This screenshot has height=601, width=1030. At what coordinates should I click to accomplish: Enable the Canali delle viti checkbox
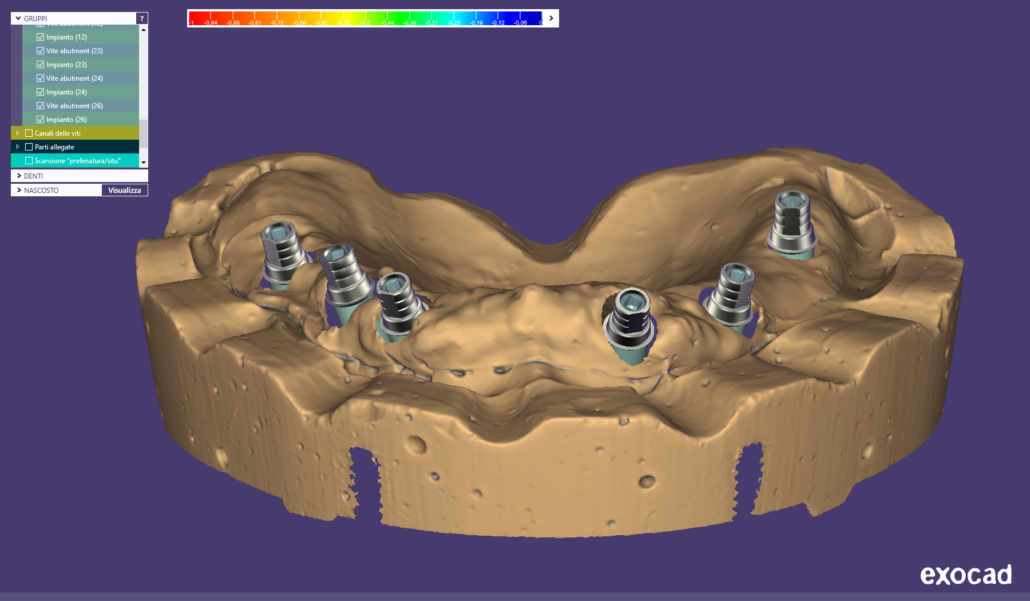pos(30,133)
